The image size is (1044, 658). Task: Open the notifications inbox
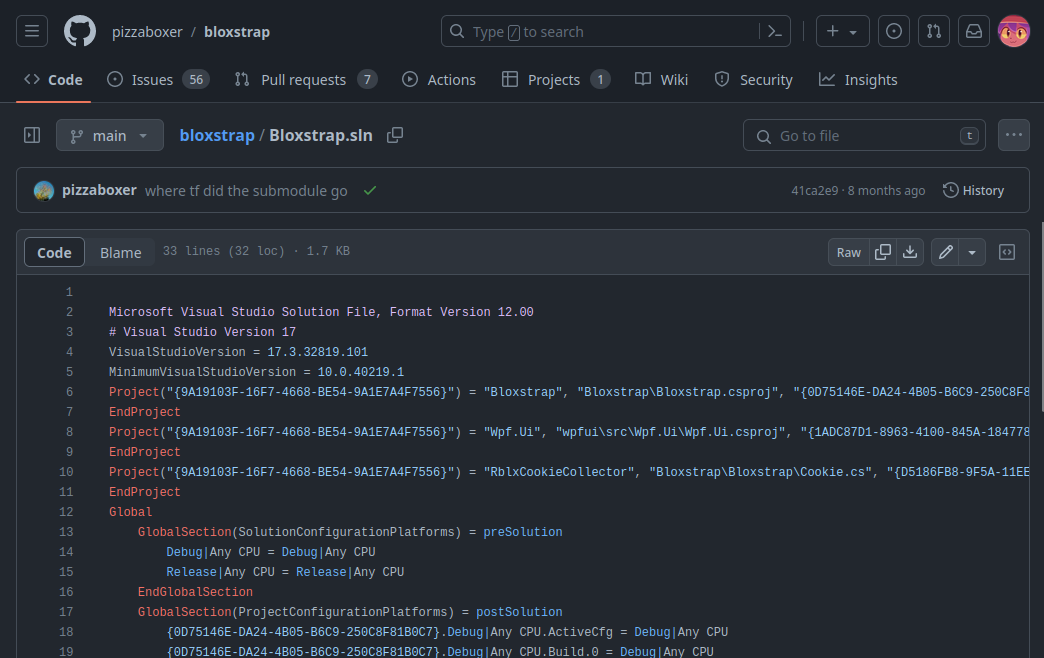pos(973,32)
